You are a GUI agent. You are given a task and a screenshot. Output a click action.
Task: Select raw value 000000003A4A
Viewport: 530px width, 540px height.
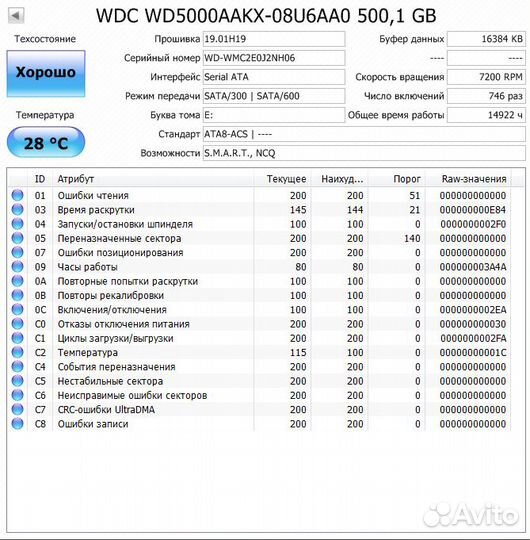473,267
